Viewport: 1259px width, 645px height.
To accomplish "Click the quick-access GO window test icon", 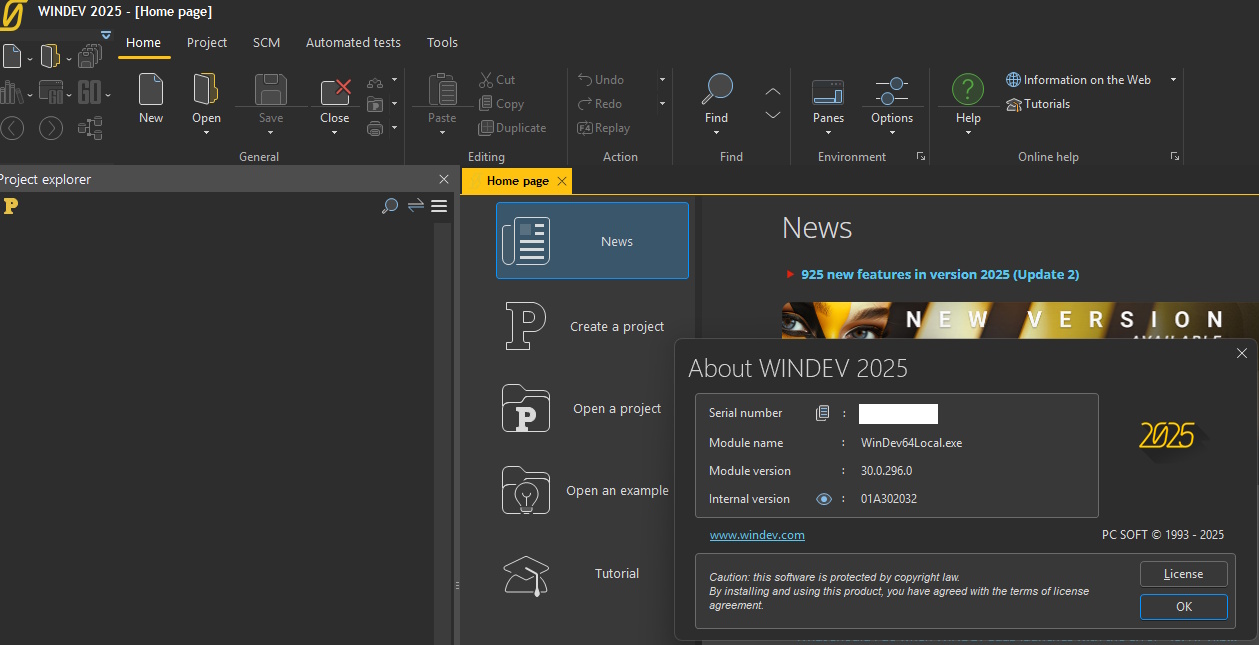I will pos(51,94).
